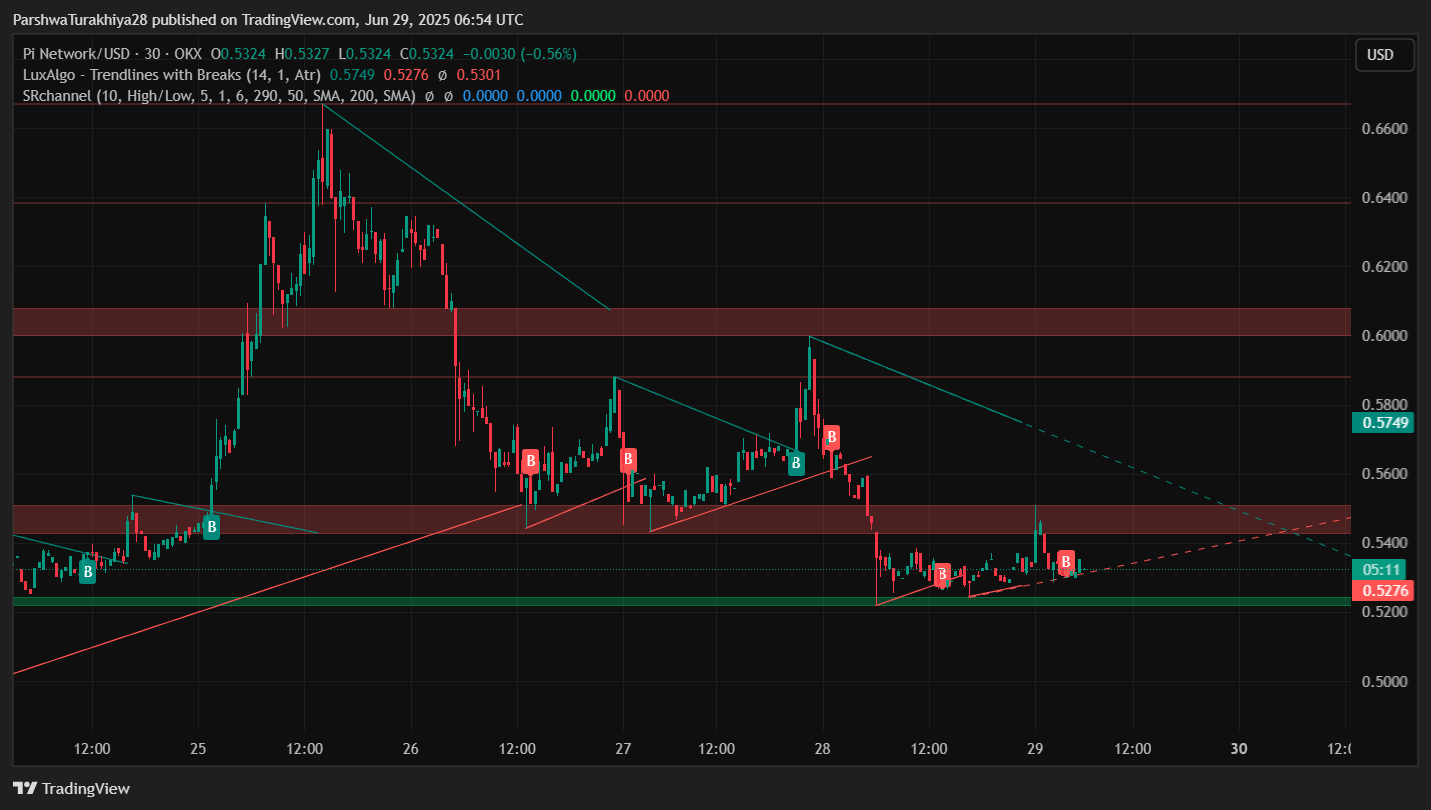Click the leftmost green B breakout marker
The width and height of the screenshot is (1431, 810).
[88, 572]
